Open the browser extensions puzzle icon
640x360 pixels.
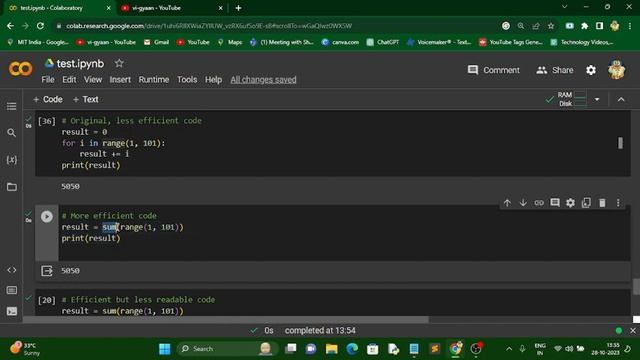point(584,26)
